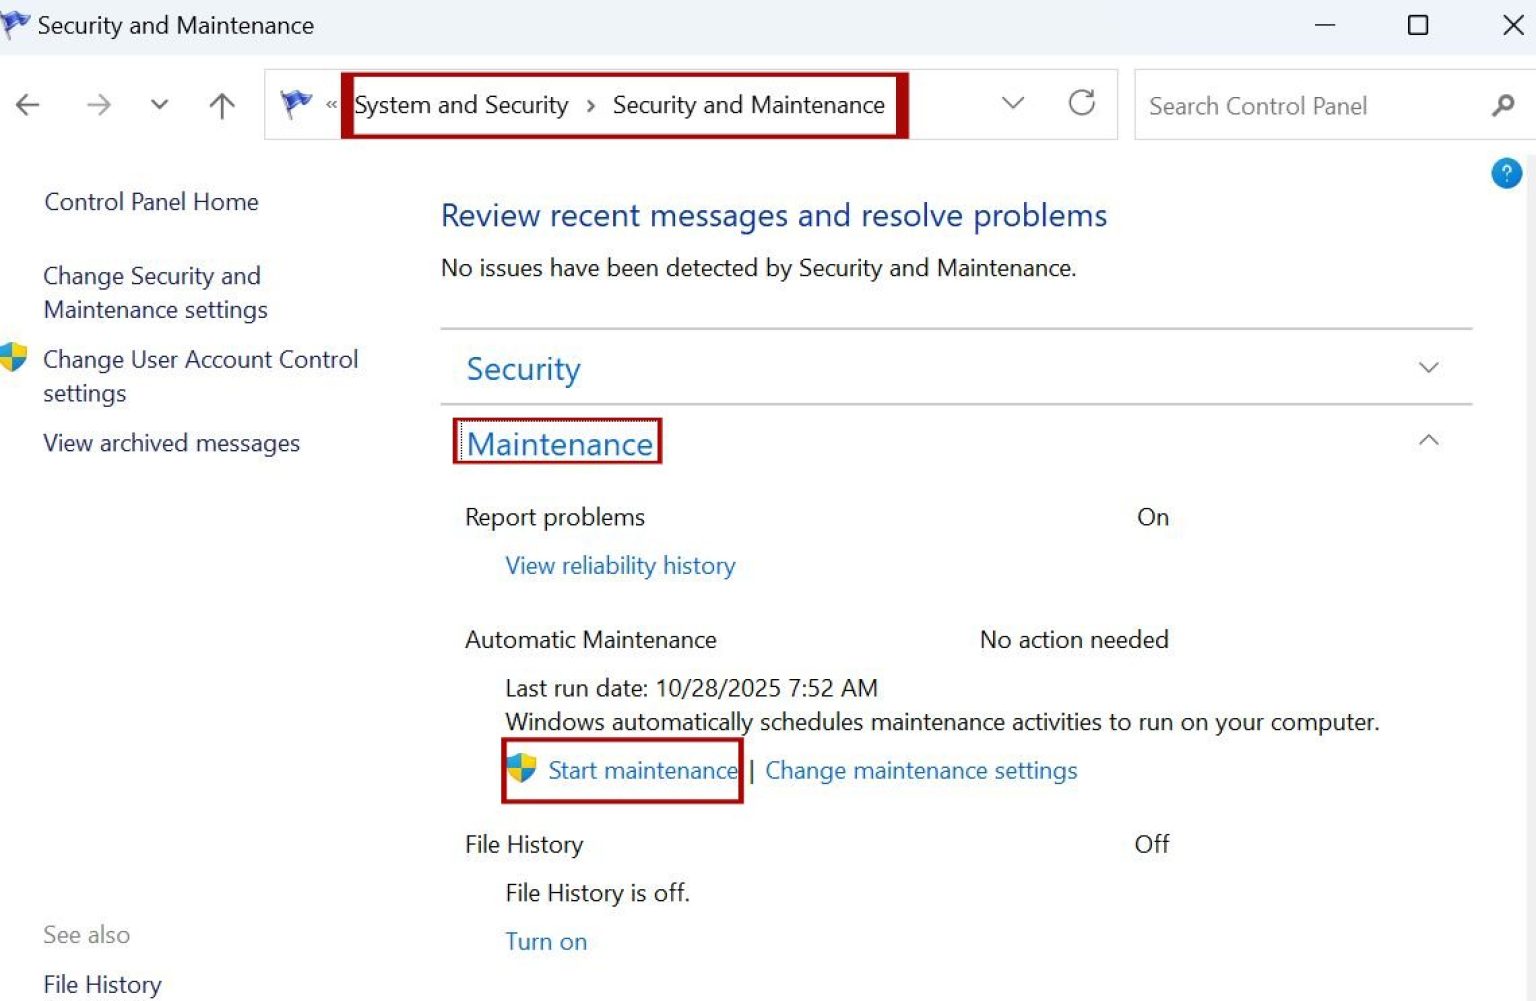The height and width of the screenshot is (1001, 1536).
Task: Start maintenance manually
Action: (x=643, y=770)
